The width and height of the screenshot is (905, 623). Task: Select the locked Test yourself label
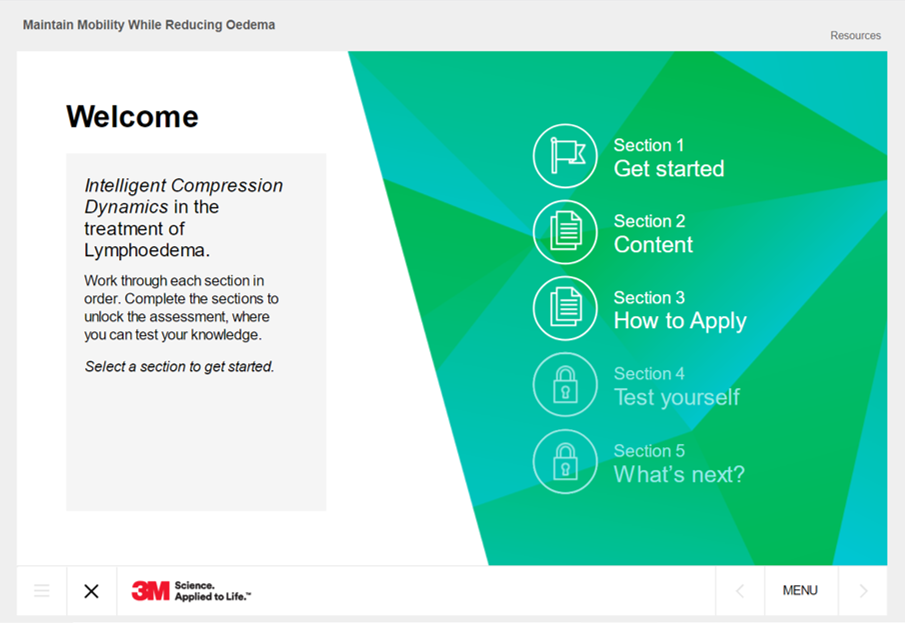(676, 397)
